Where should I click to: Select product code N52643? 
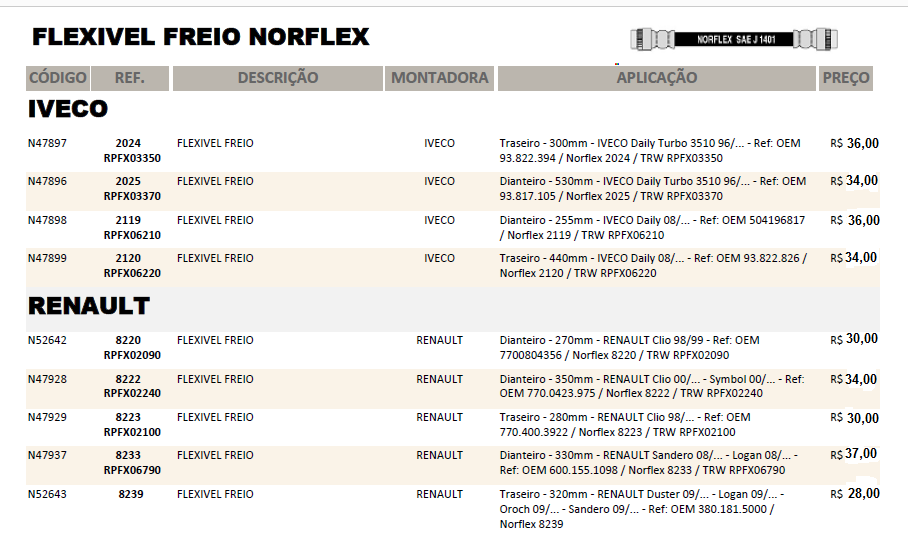pos(48,494)
